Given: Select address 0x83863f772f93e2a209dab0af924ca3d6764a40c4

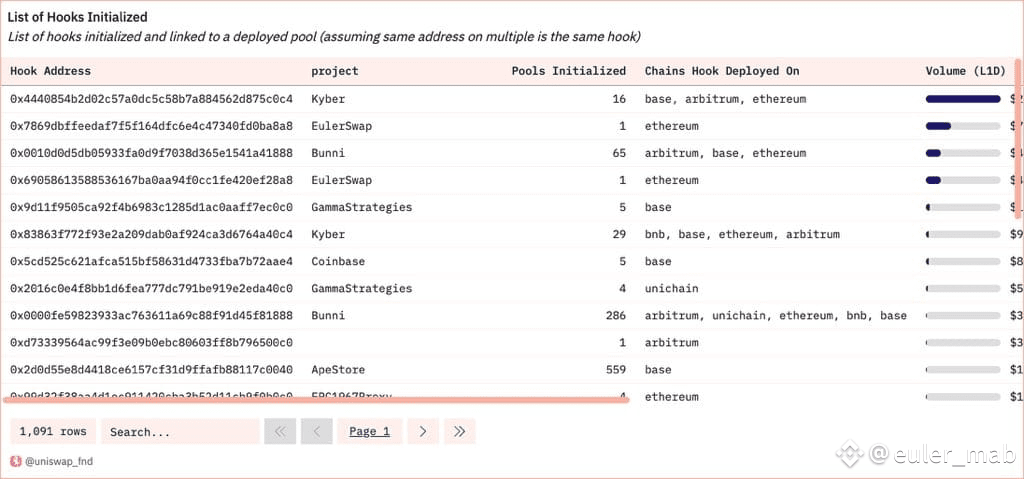Looking at the screenshot, I should (x=152, y=234).
